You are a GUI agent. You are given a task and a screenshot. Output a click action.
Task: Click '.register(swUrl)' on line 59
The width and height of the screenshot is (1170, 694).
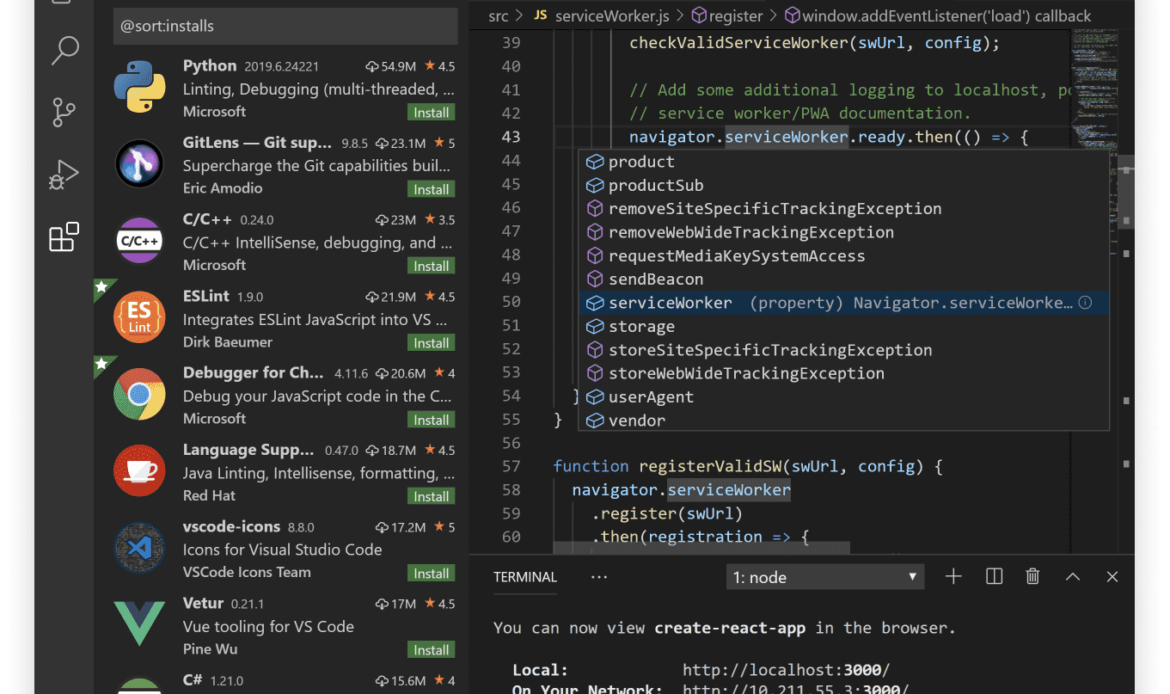[667, 513]
